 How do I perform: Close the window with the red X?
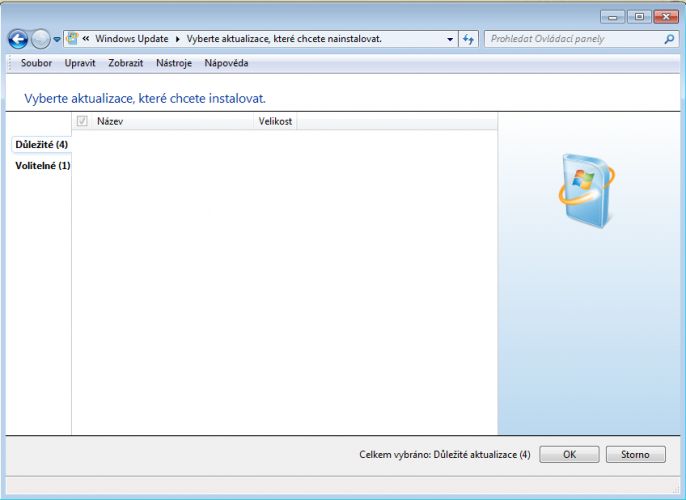pyautogui.click(x=666, y=17)
